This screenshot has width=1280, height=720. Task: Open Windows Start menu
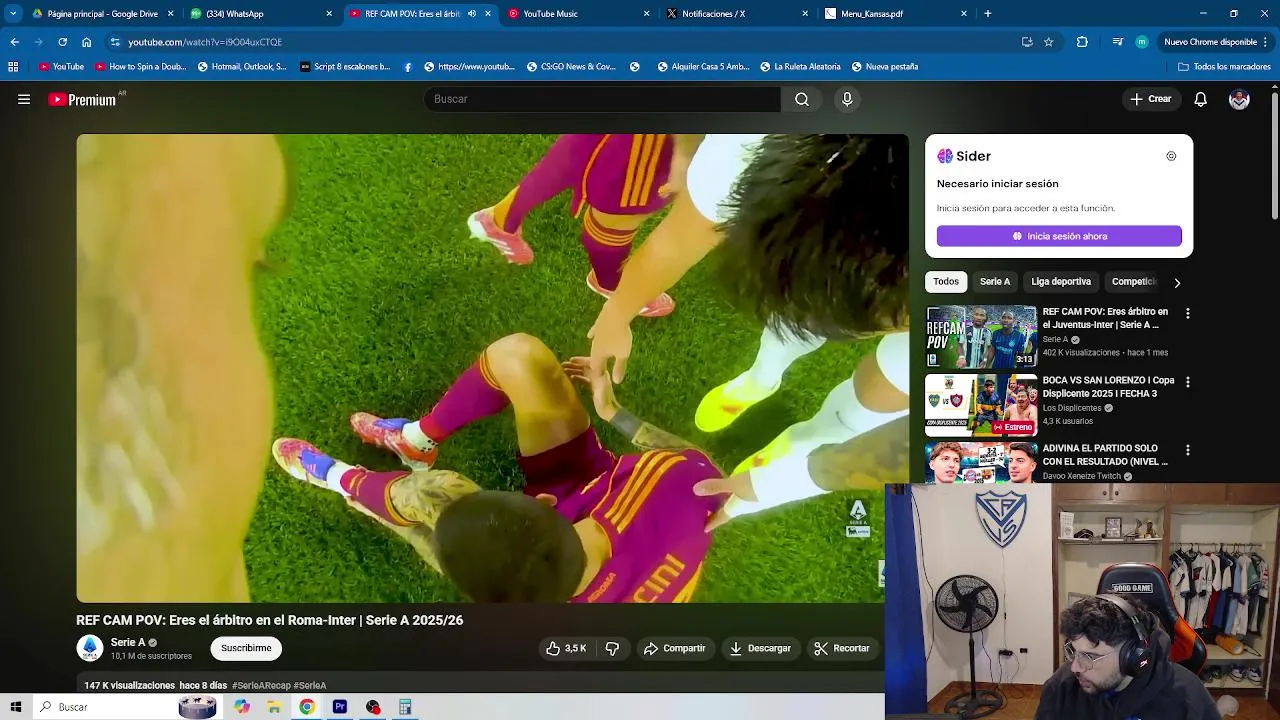16,707
